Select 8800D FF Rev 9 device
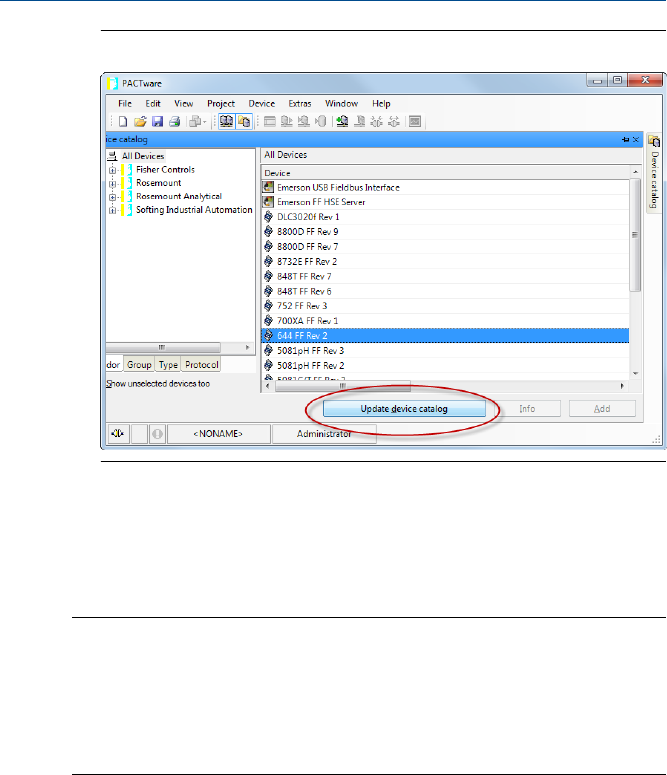The image size is (667, 775). [445, 232]
